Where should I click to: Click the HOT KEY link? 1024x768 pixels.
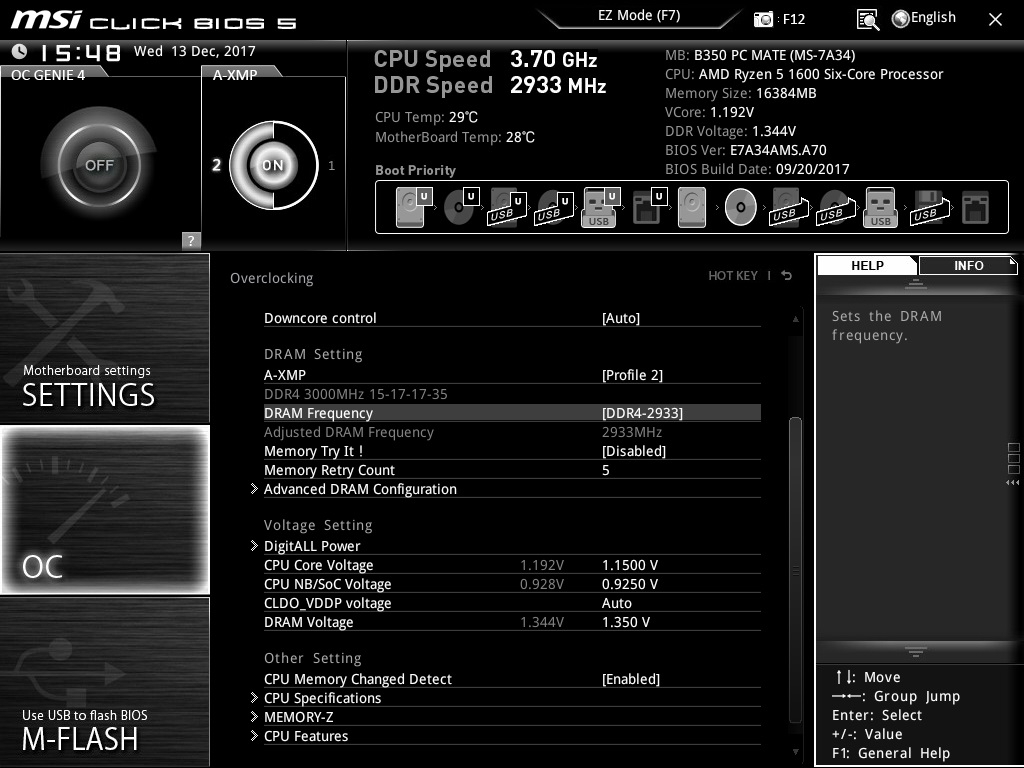(733, 276)
